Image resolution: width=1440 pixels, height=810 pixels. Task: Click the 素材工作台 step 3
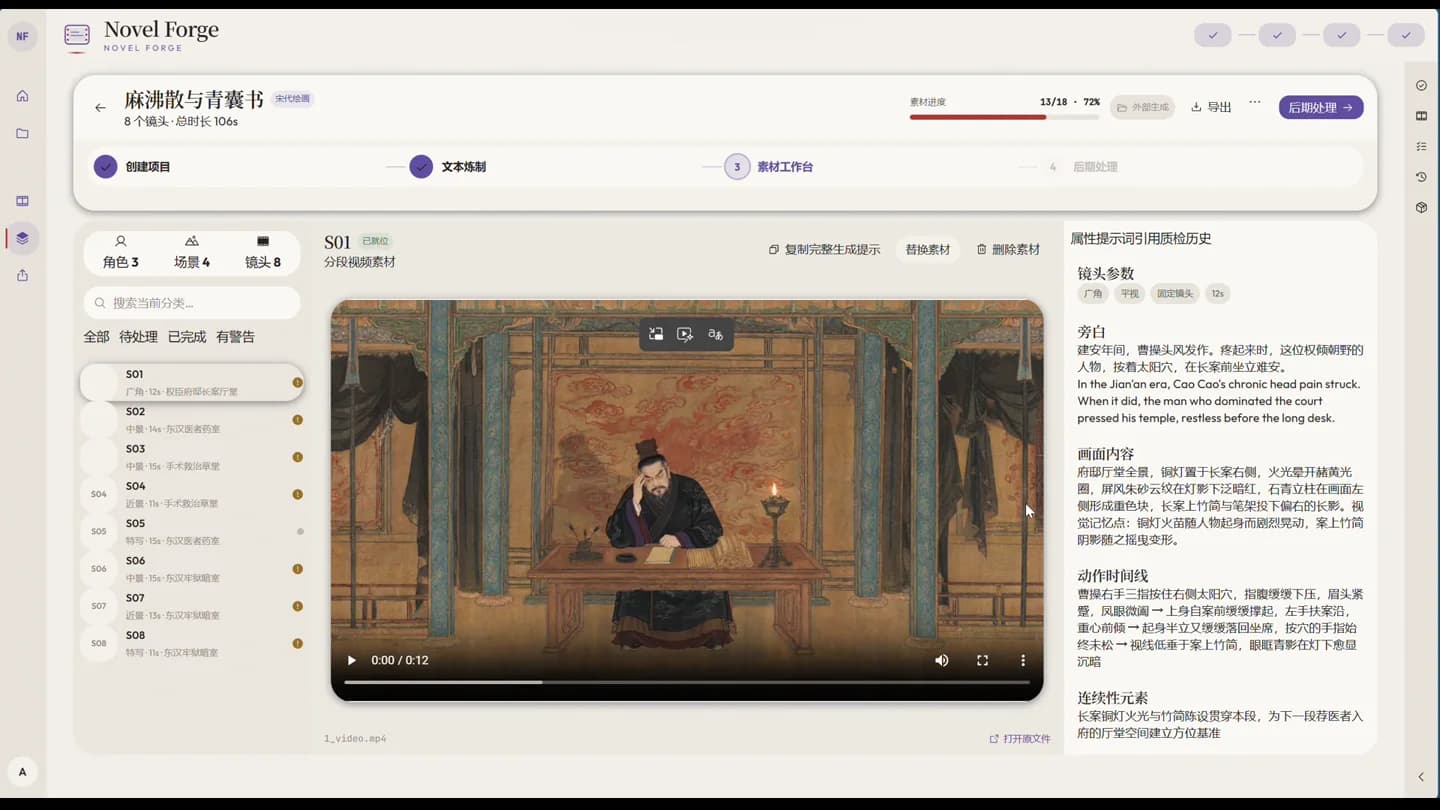[x=769, y=167]
